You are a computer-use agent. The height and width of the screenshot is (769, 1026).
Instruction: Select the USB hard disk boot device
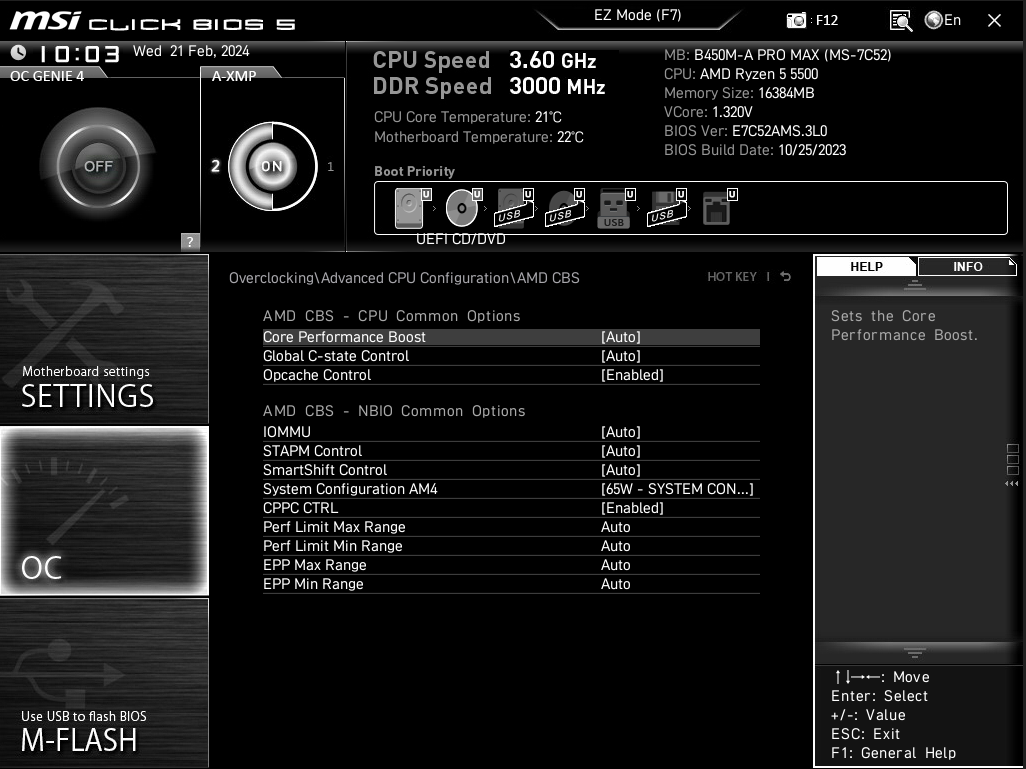coord(514,207)
